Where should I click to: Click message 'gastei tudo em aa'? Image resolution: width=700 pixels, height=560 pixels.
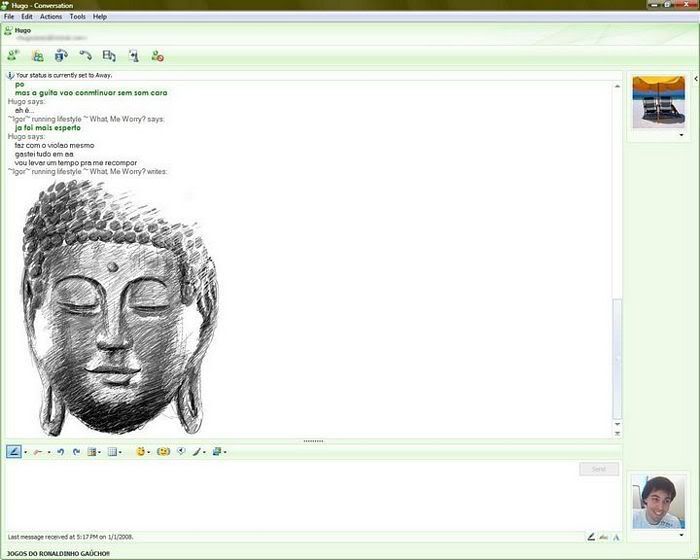point(44,154)
